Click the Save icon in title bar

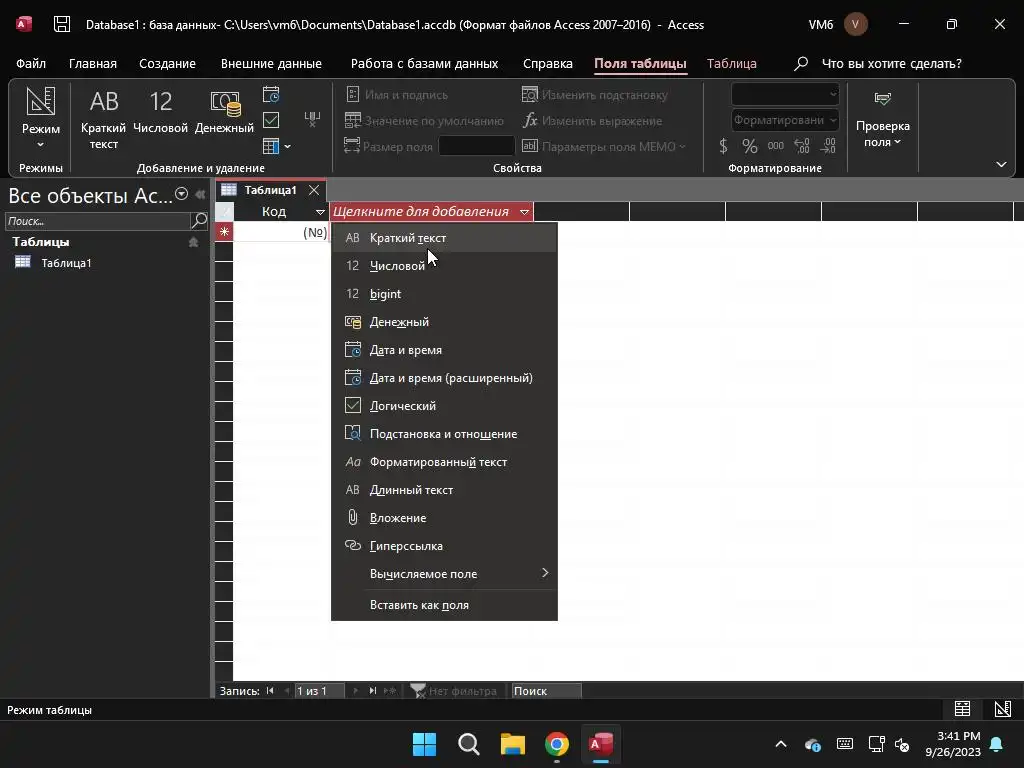62,25
